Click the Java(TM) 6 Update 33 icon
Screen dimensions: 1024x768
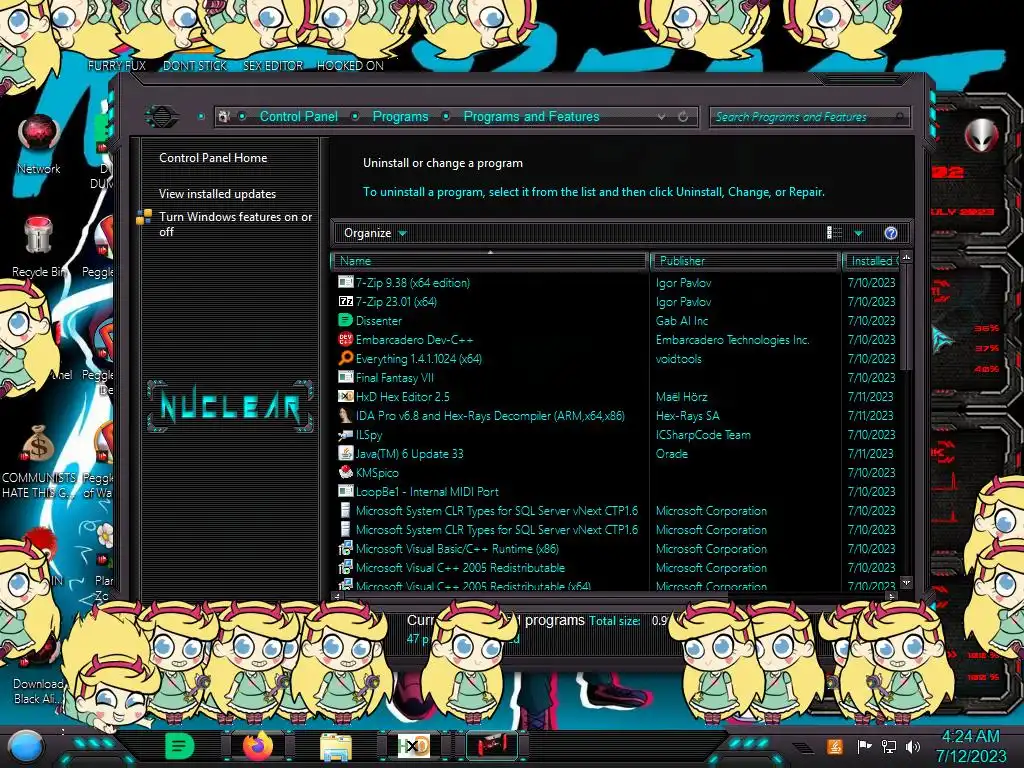(345, 453)
